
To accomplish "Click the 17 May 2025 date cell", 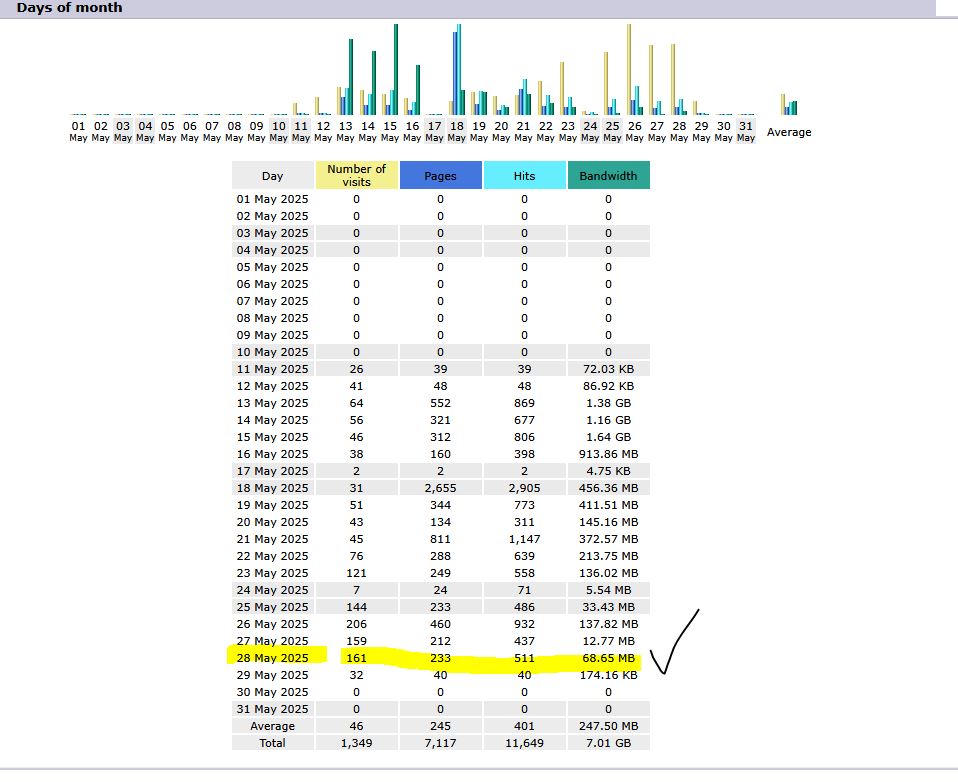I will tap(272, 471).
